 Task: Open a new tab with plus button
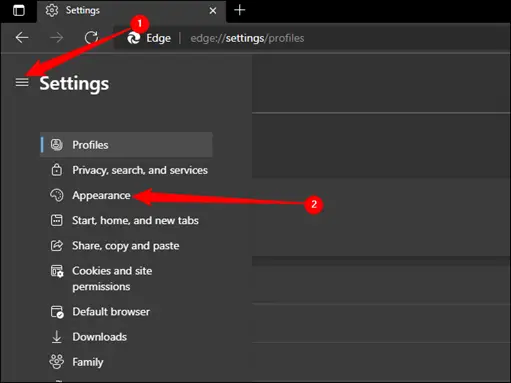point(240,10)
